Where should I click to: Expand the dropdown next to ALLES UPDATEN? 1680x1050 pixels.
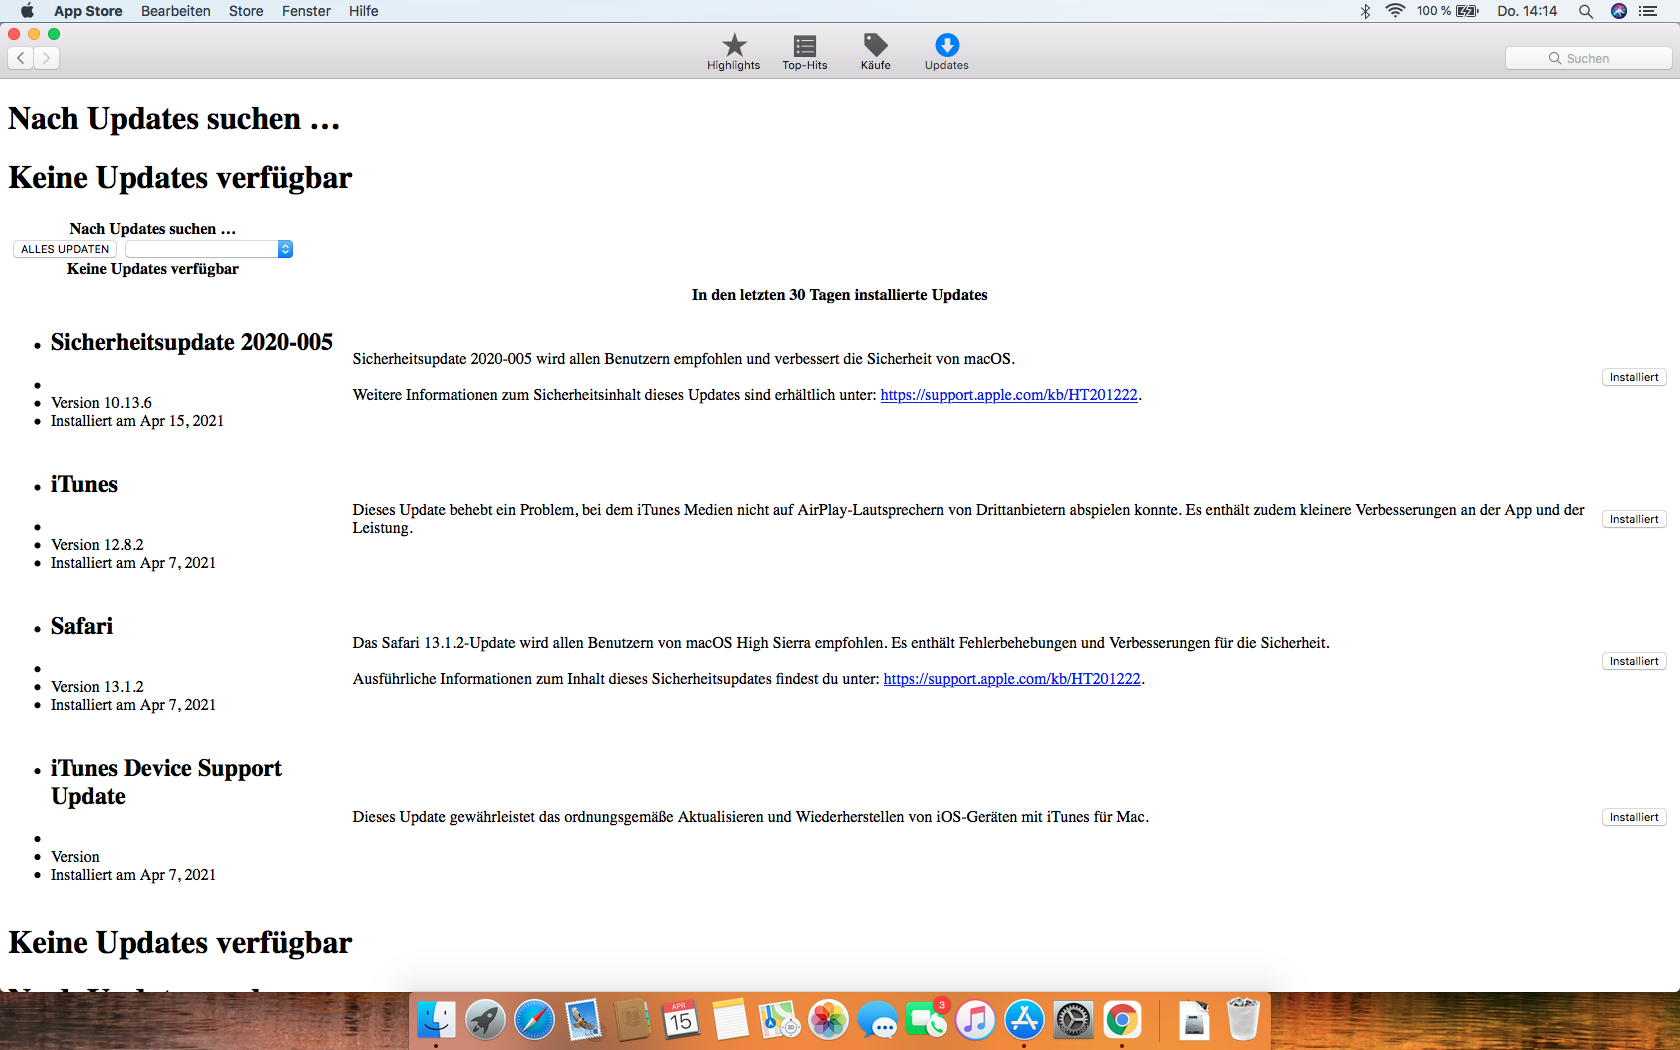pyautogui.click(x=209, y=249)
